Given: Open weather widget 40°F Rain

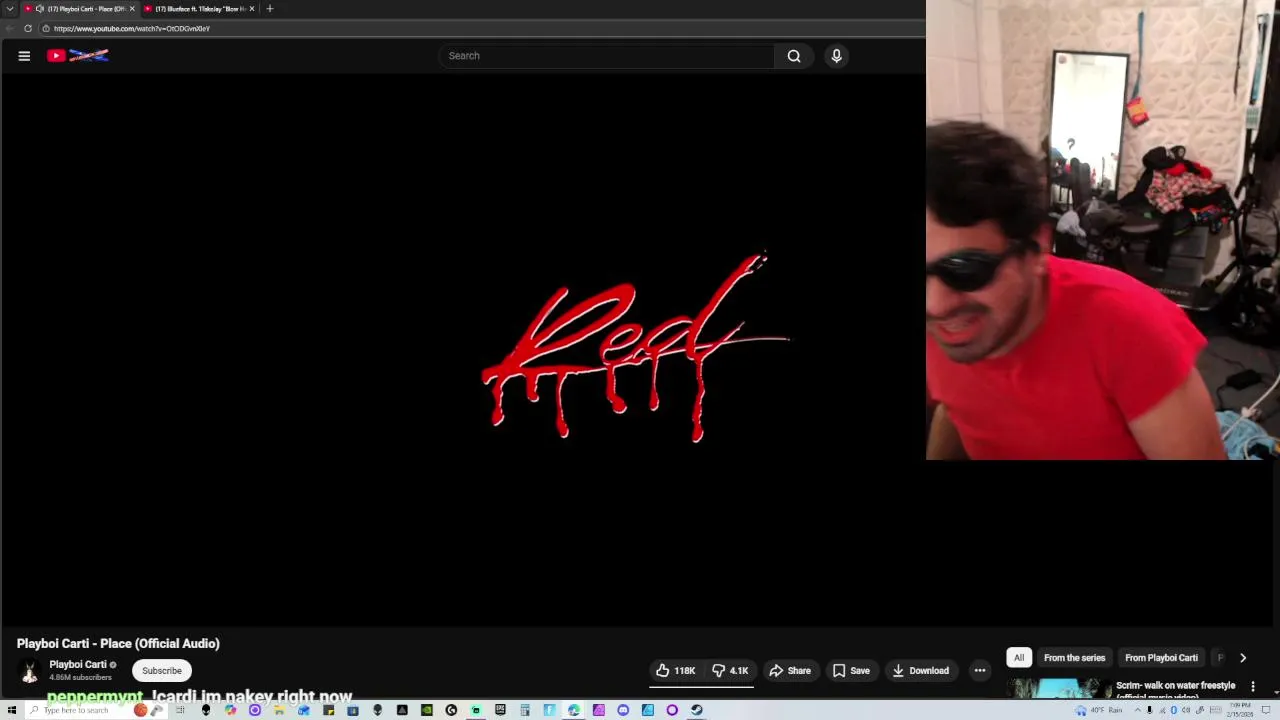Looking at the screenshot, I should pyautogui.click(x=1098, y=710).
